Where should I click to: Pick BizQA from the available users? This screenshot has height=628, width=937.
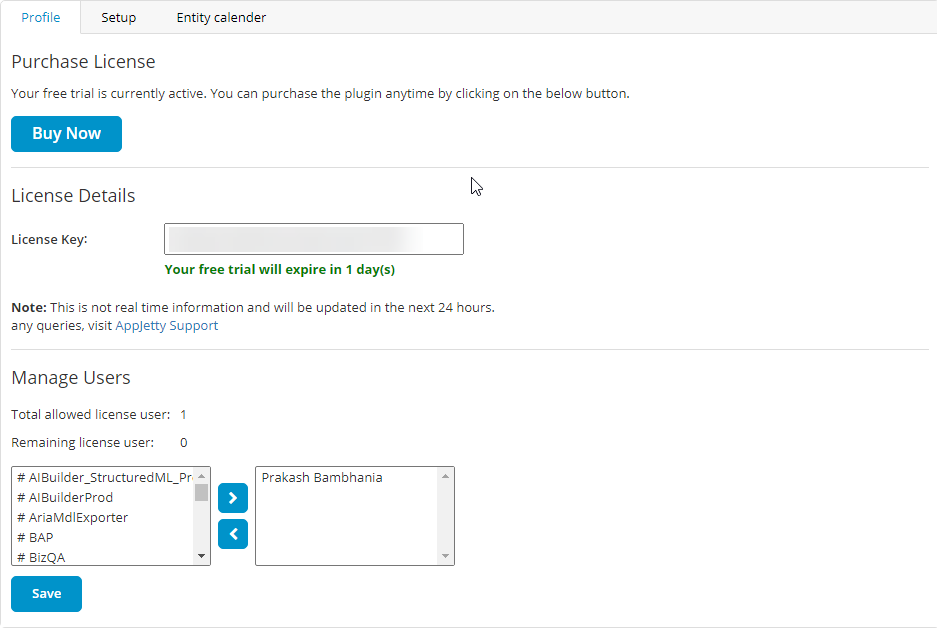click(46, 556)
